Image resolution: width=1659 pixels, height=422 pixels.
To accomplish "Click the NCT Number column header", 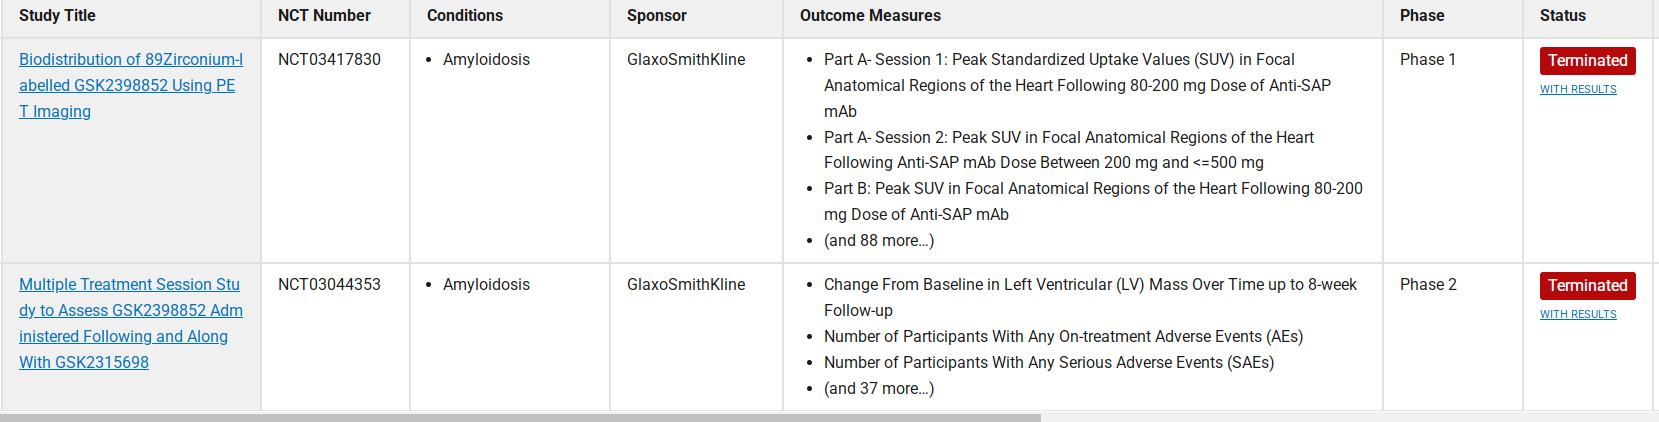I will pos(324,16).
